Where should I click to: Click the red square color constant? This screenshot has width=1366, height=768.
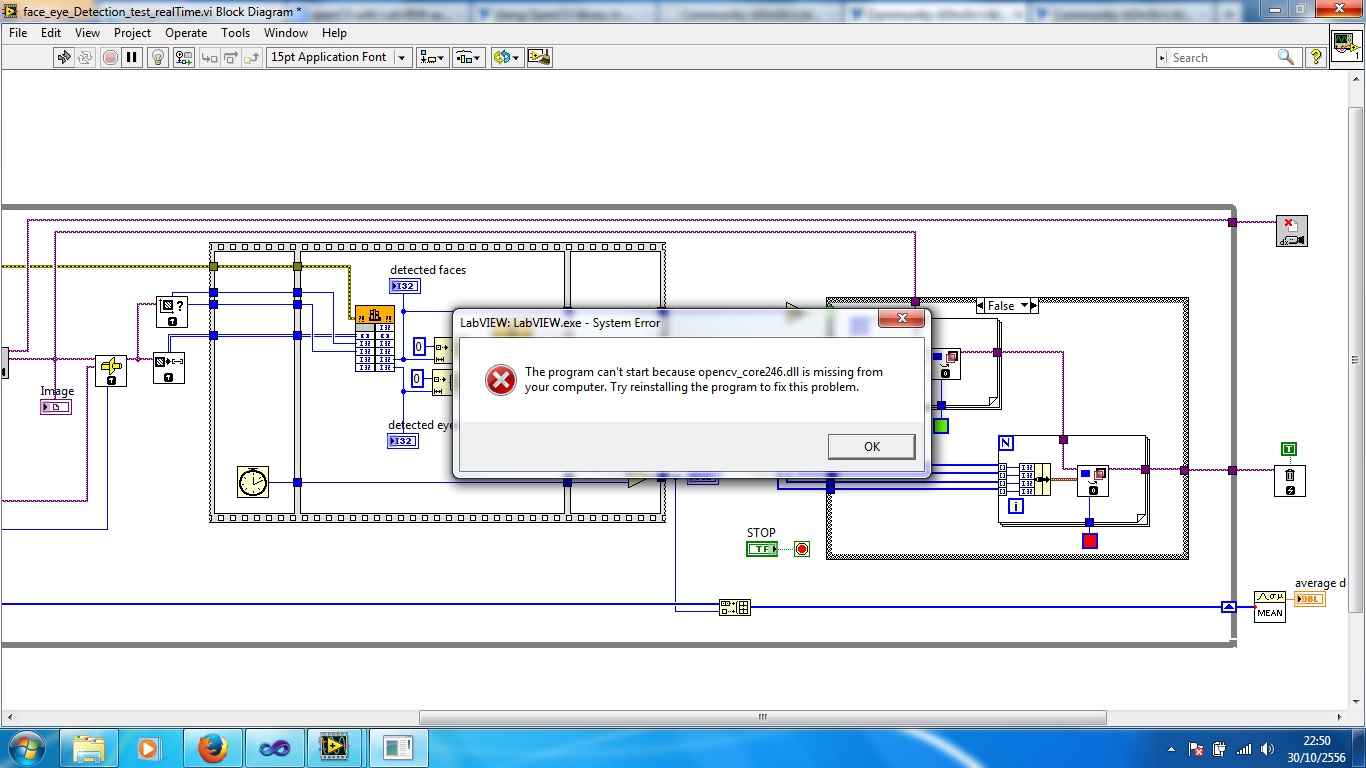(1090, 541)
